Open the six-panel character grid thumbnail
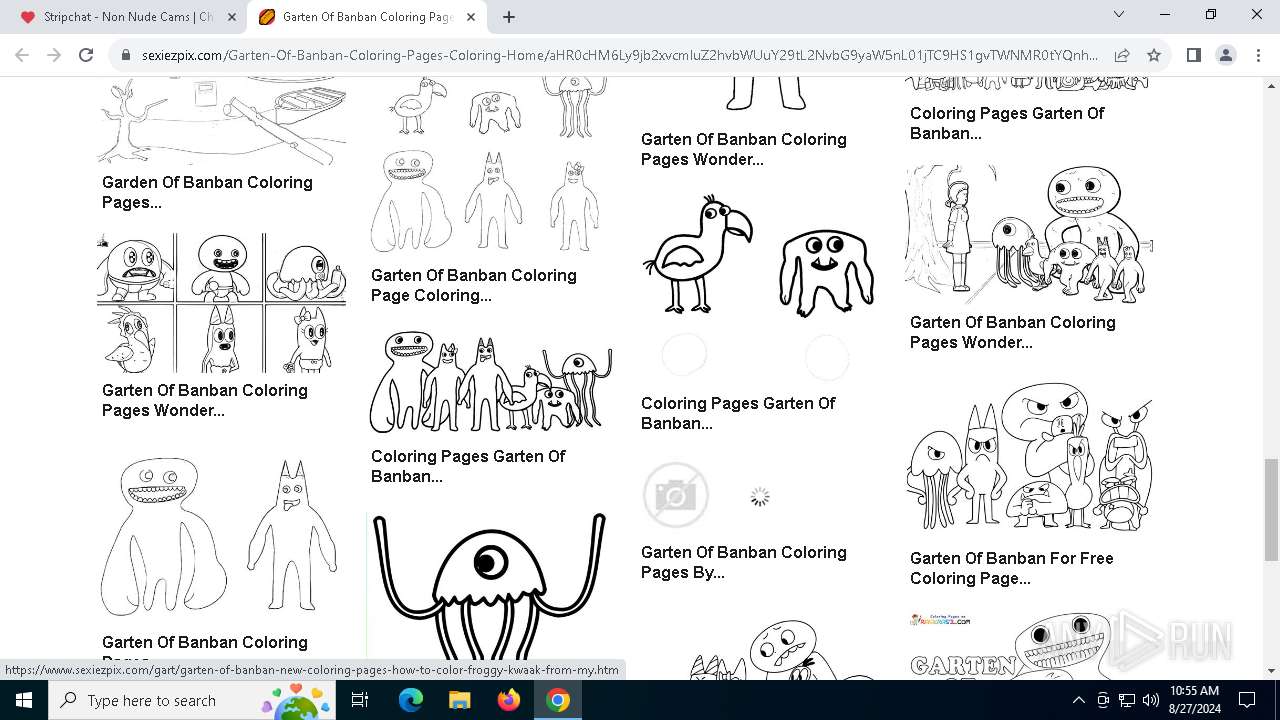The width and height of the screenshot is (1280, 720). 222,303
